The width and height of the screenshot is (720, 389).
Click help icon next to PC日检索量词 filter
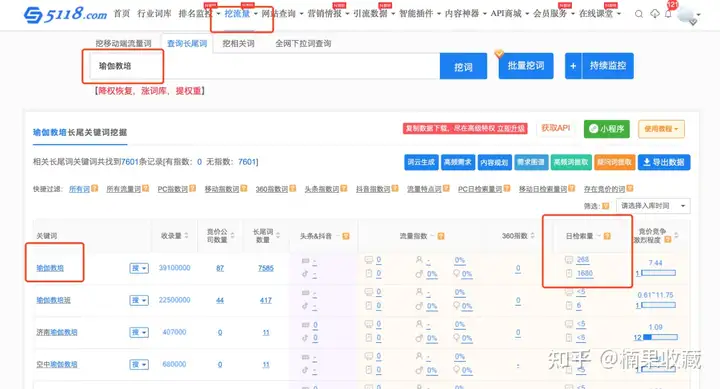coord(507,188)
